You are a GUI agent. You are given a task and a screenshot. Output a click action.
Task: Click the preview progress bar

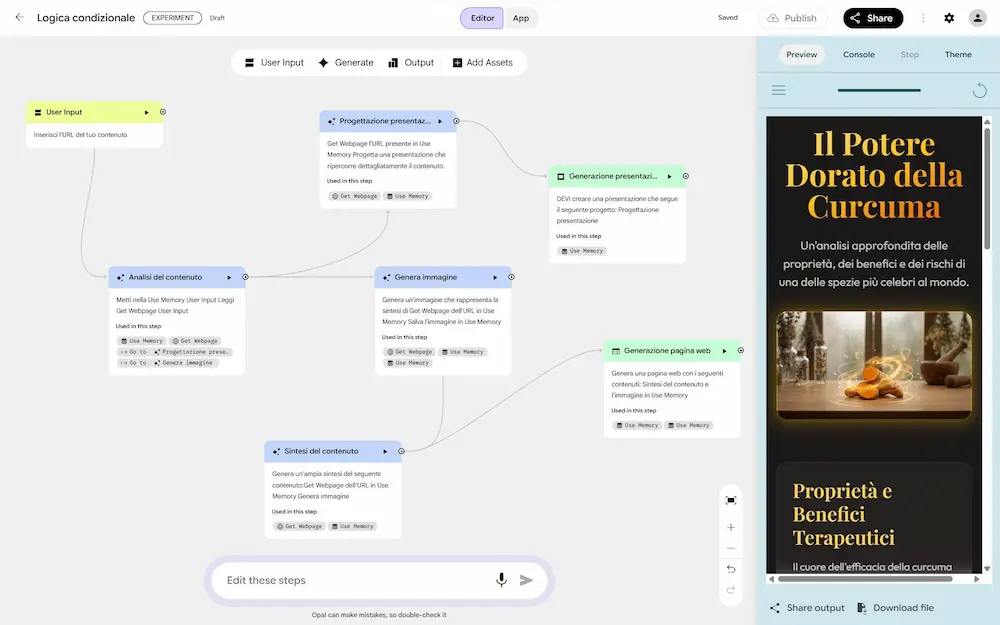pyautogui.click(x=879, y=90)
